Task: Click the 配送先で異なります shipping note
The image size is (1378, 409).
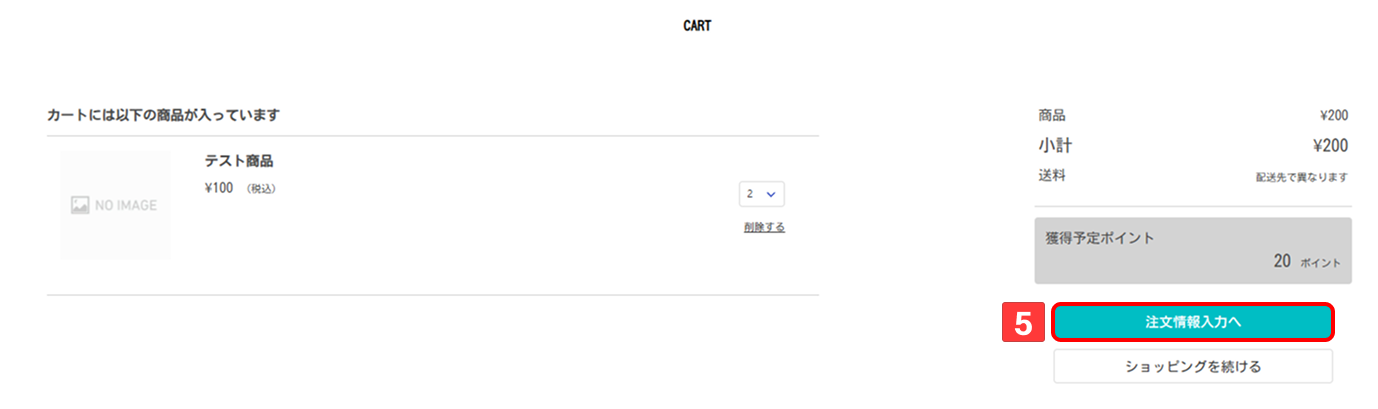Action: click(1301, 177)
